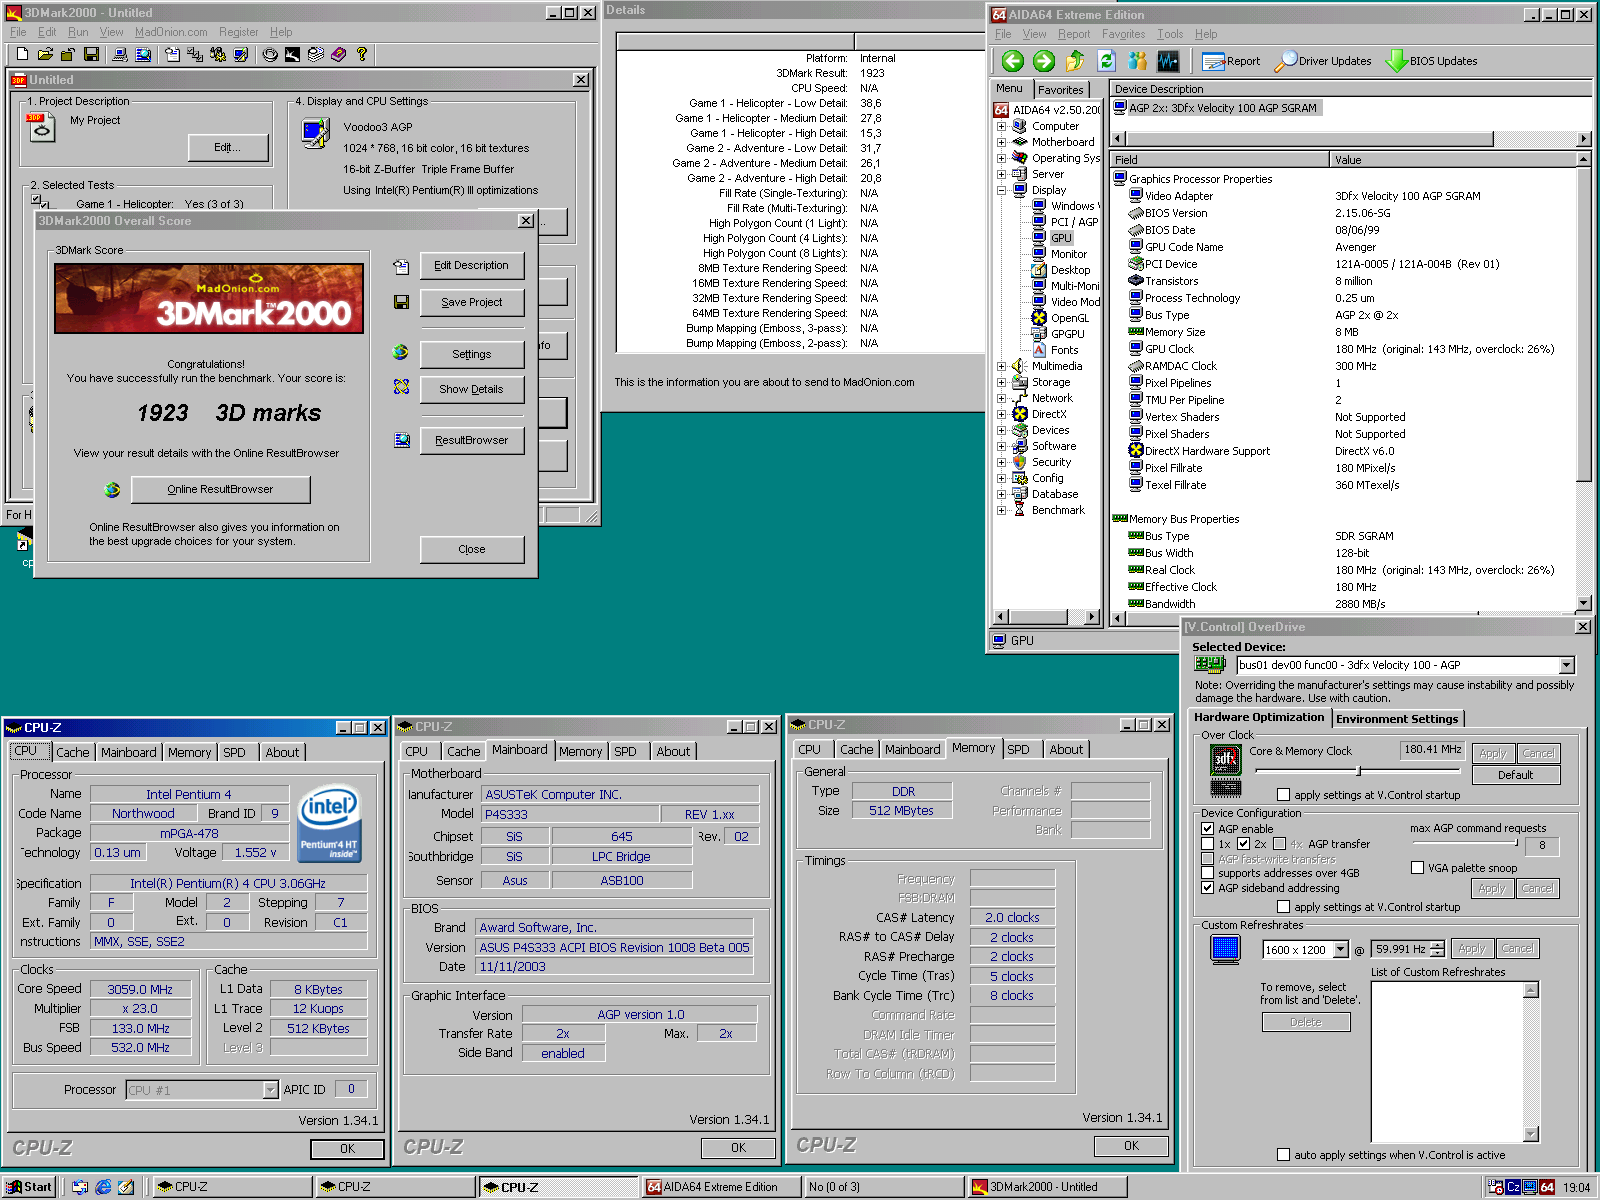Image resolution: width=1600 pixels, height=1200 pixels.
Task: Adjust the Core & Memory Clock slider
Action: pos(1357,771)
